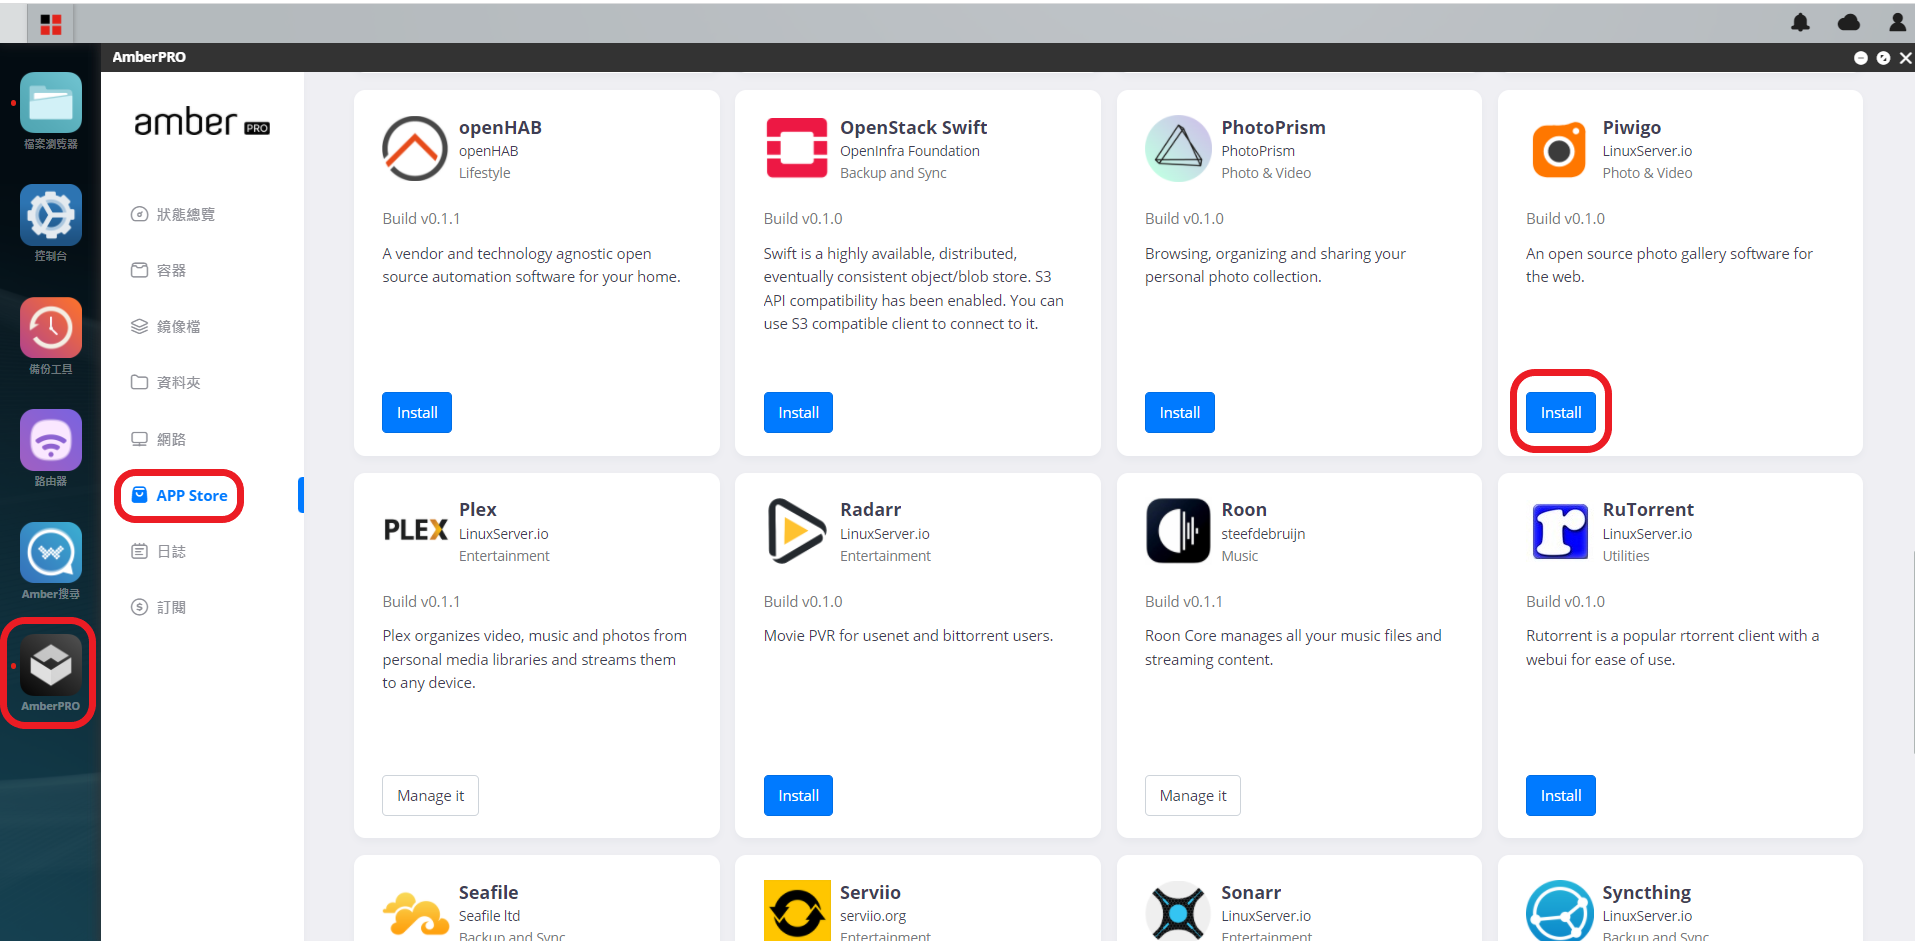
Task: Install Radarr
Action: coord(798,796)
